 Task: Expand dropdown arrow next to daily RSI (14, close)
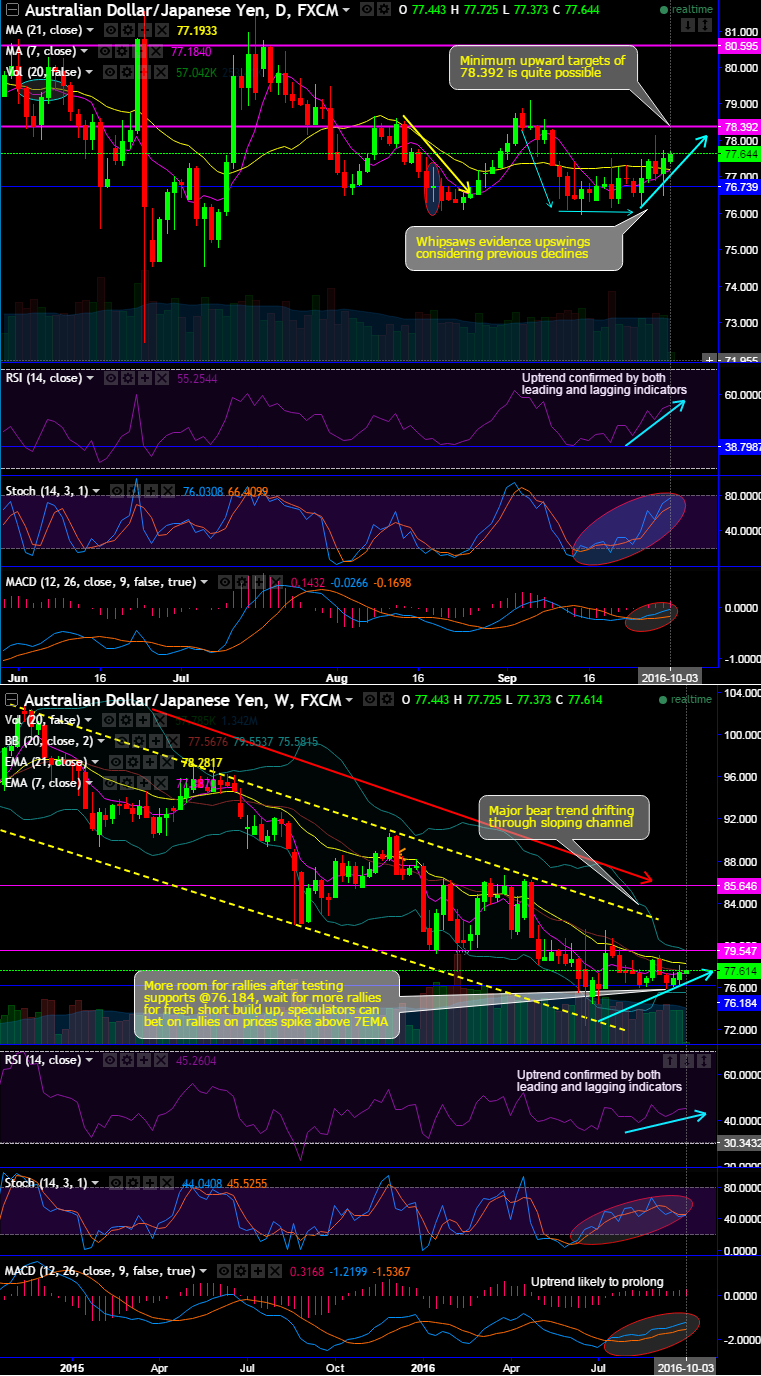point(90,378)
